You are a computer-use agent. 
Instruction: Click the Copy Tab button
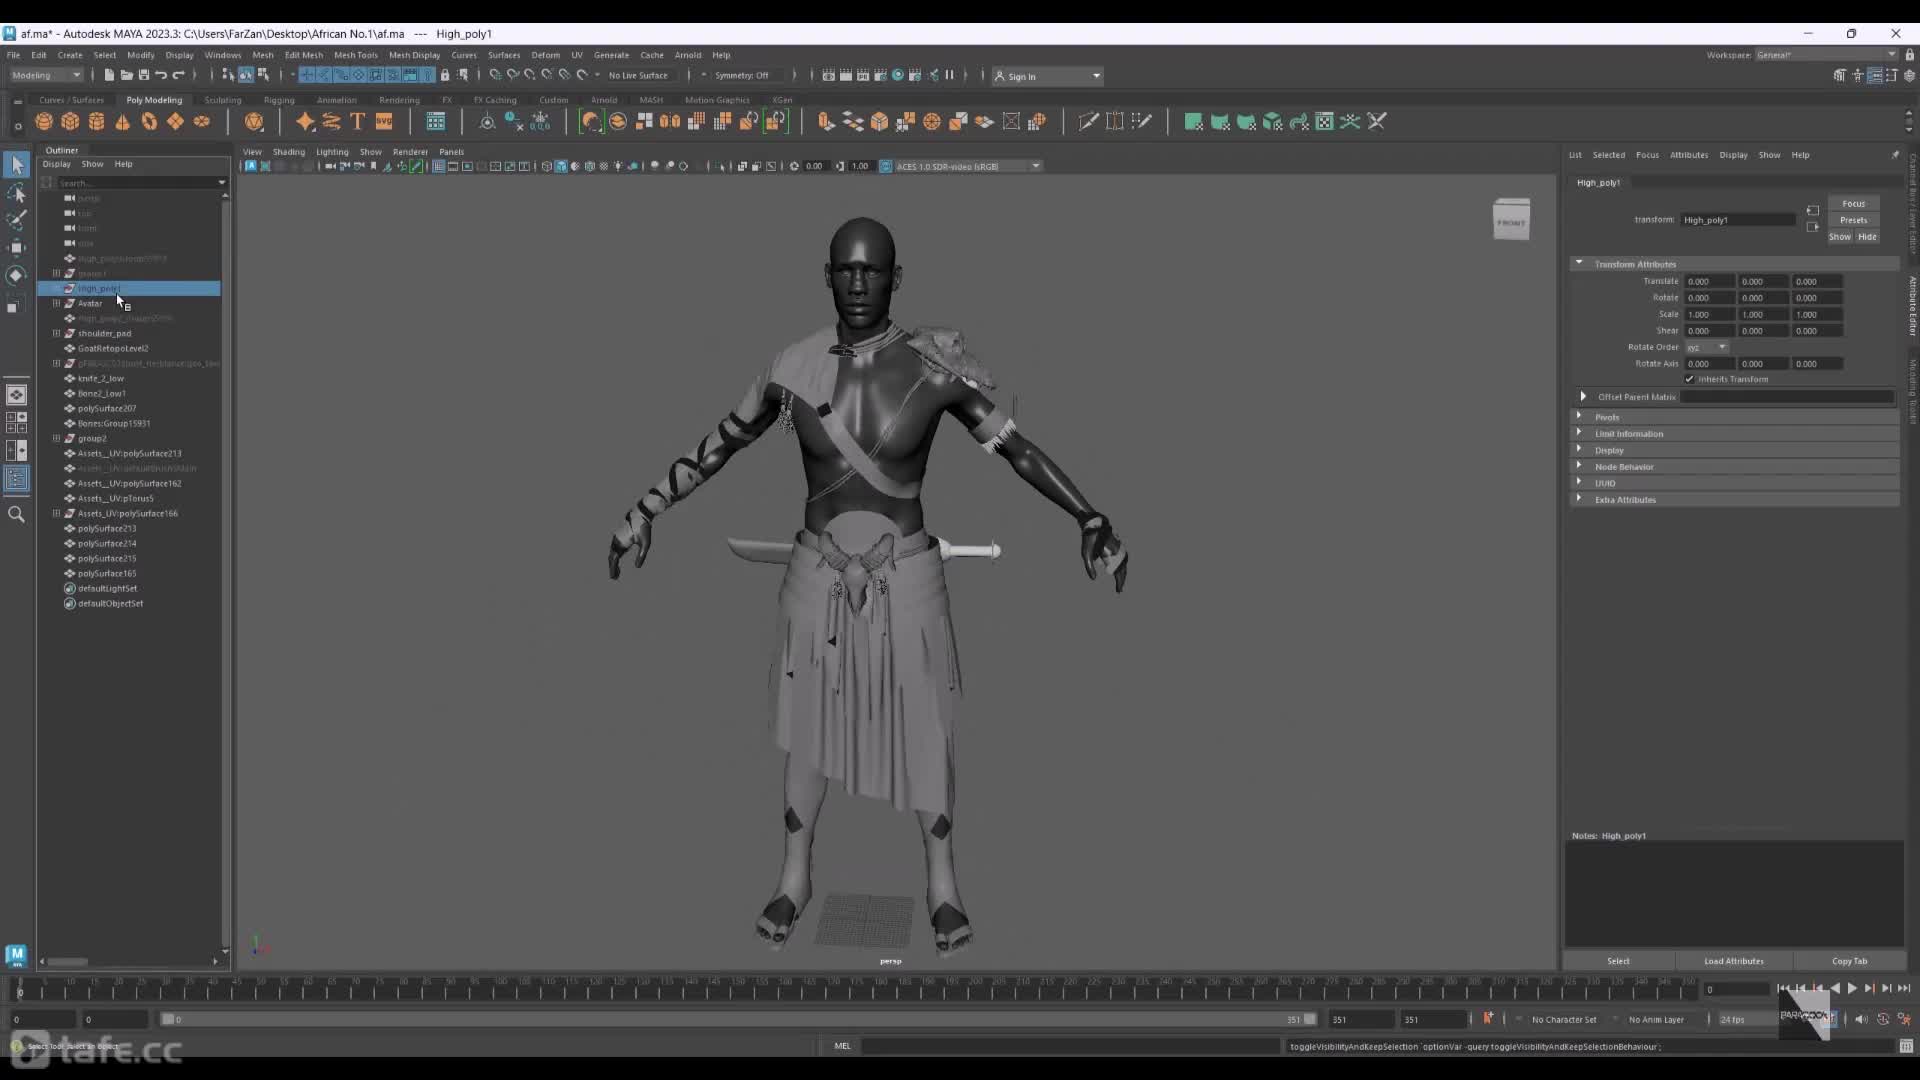(1849, 961)
